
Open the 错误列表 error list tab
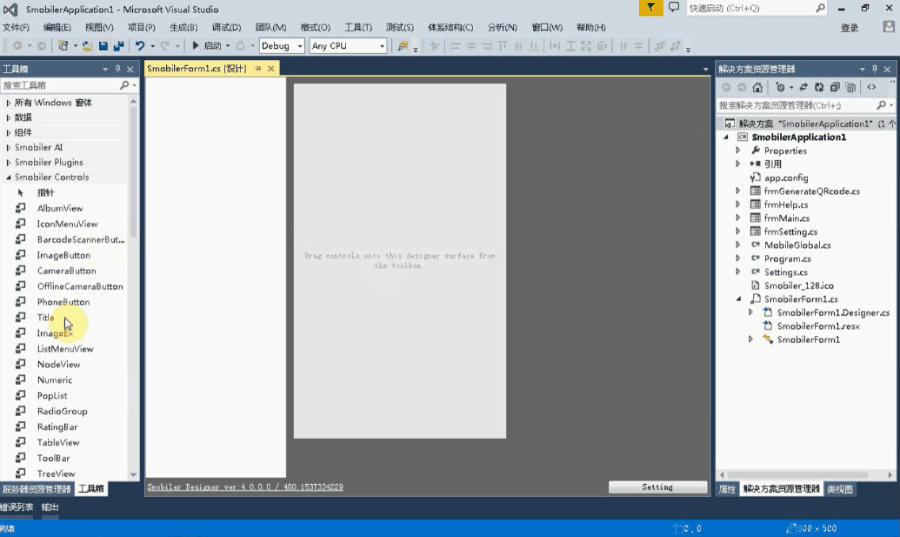point(17,507)
